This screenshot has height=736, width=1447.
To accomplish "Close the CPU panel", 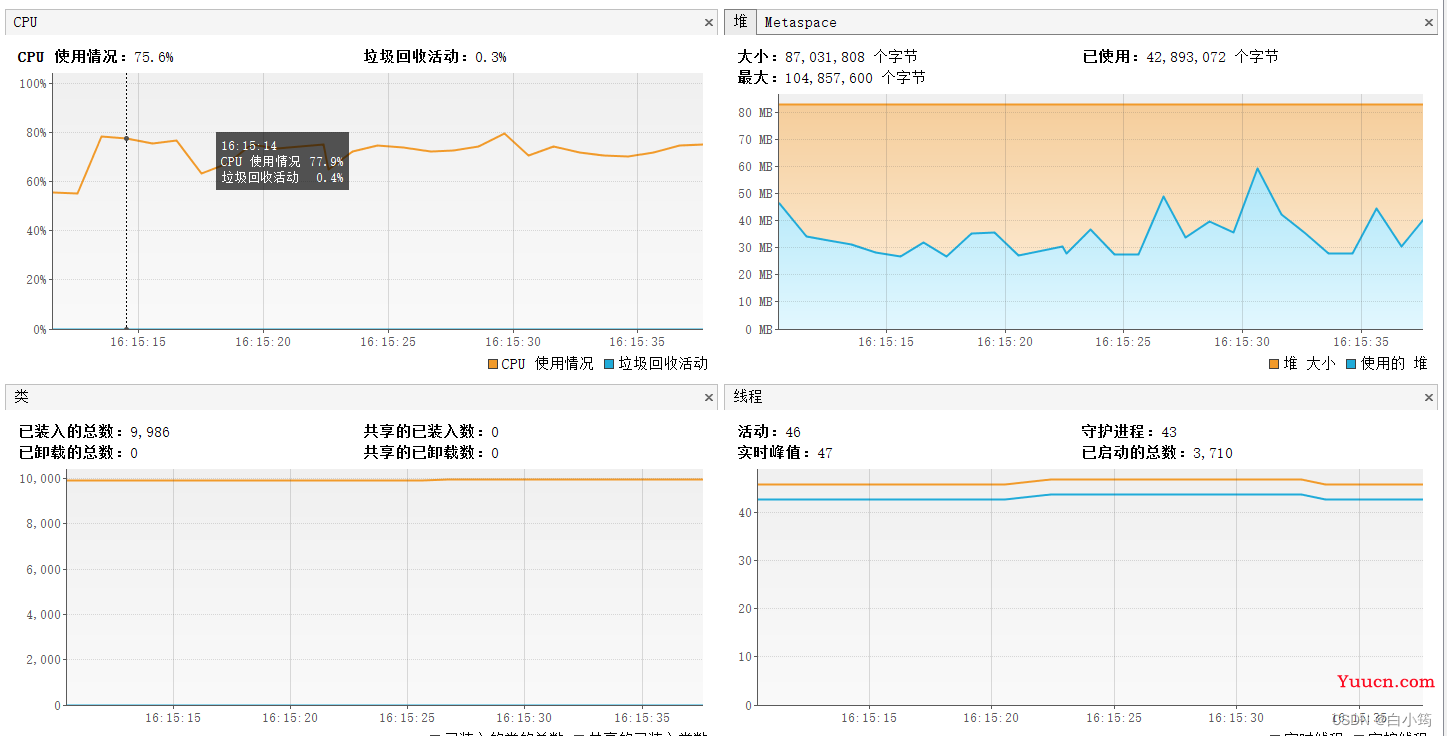I will 709,22.
